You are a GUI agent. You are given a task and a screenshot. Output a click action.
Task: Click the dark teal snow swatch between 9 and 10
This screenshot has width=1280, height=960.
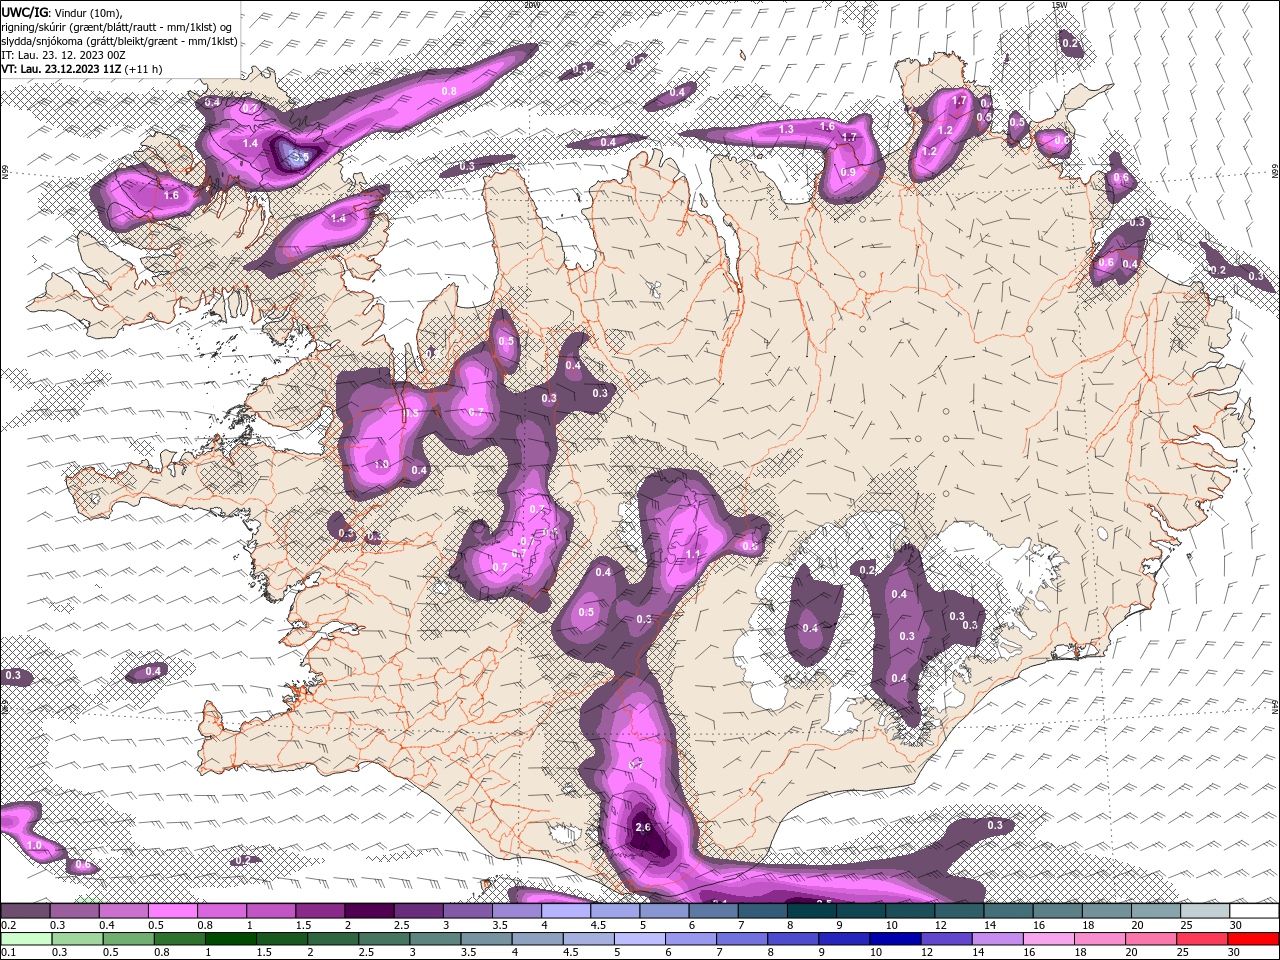[x=860, y=910]
